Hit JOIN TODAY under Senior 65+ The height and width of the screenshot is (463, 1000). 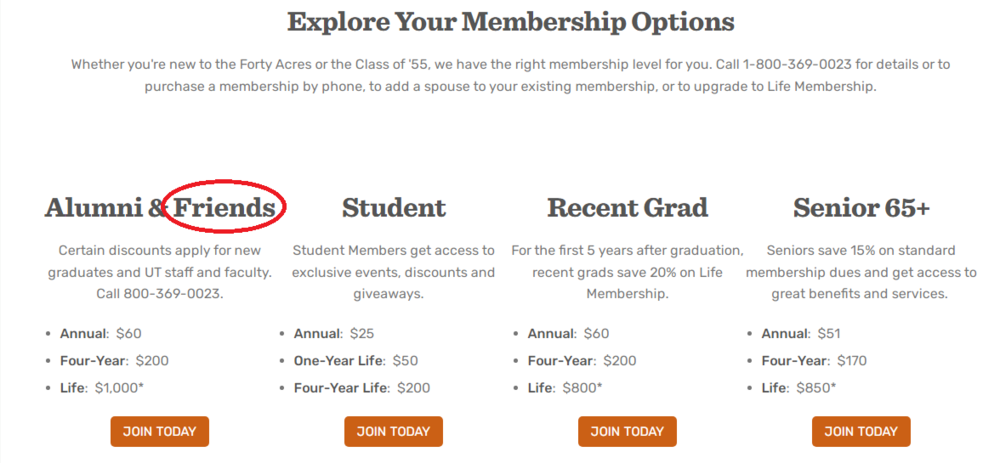pos(861,431)
